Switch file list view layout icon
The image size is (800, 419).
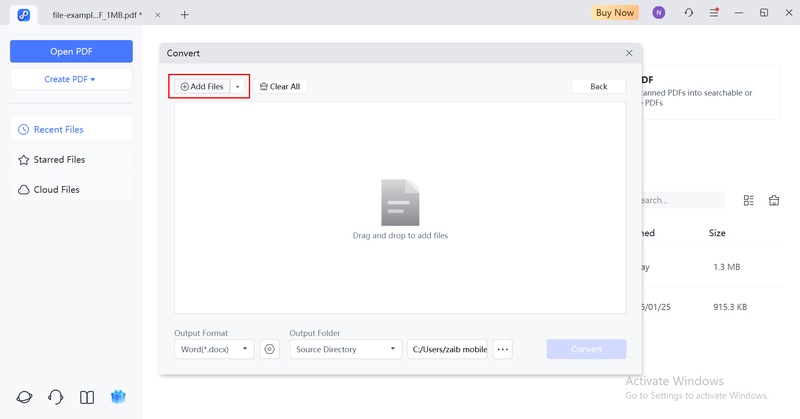748,200
